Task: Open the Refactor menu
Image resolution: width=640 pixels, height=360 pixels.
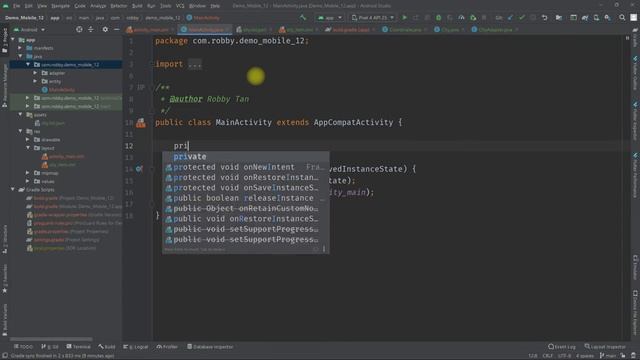Action: coord(119,6)
